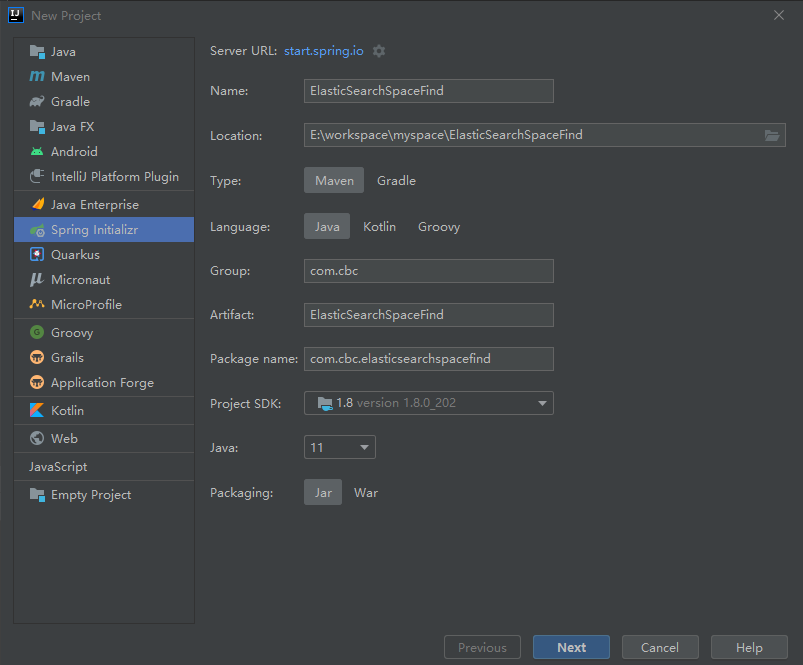Click the Micronaut mu icon
The image size is (803, 665).
37,280
